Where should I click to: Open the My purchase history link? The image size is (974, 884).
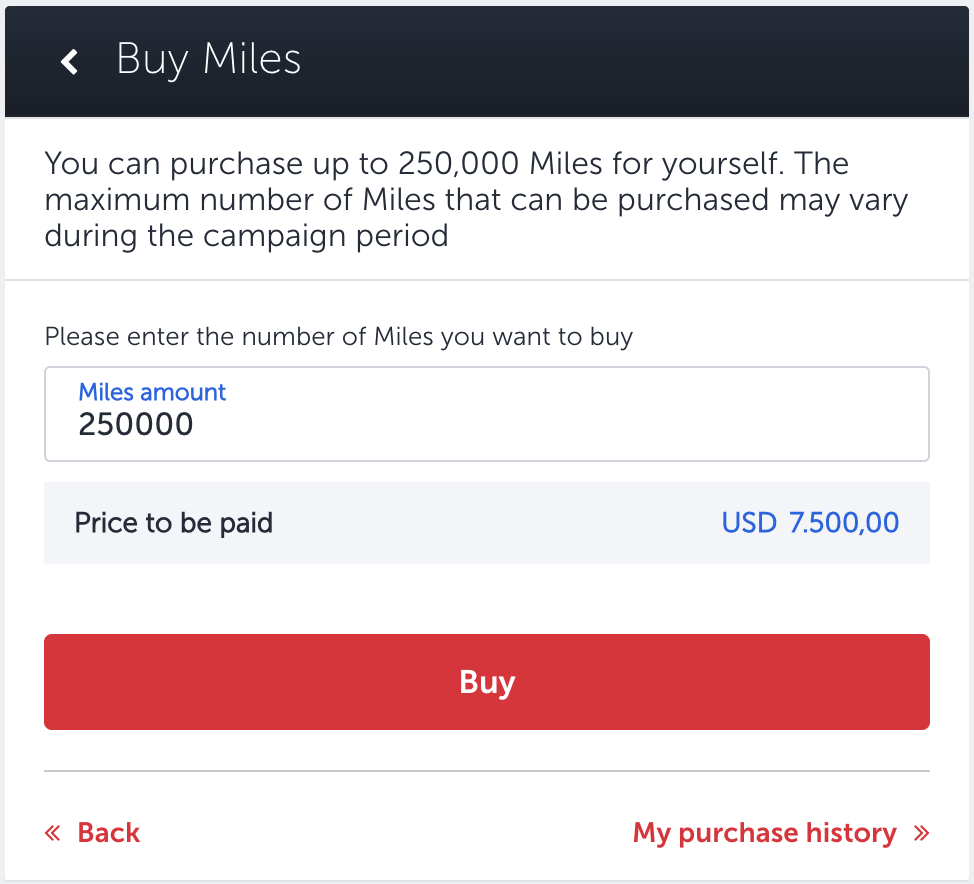click(764, 833)
